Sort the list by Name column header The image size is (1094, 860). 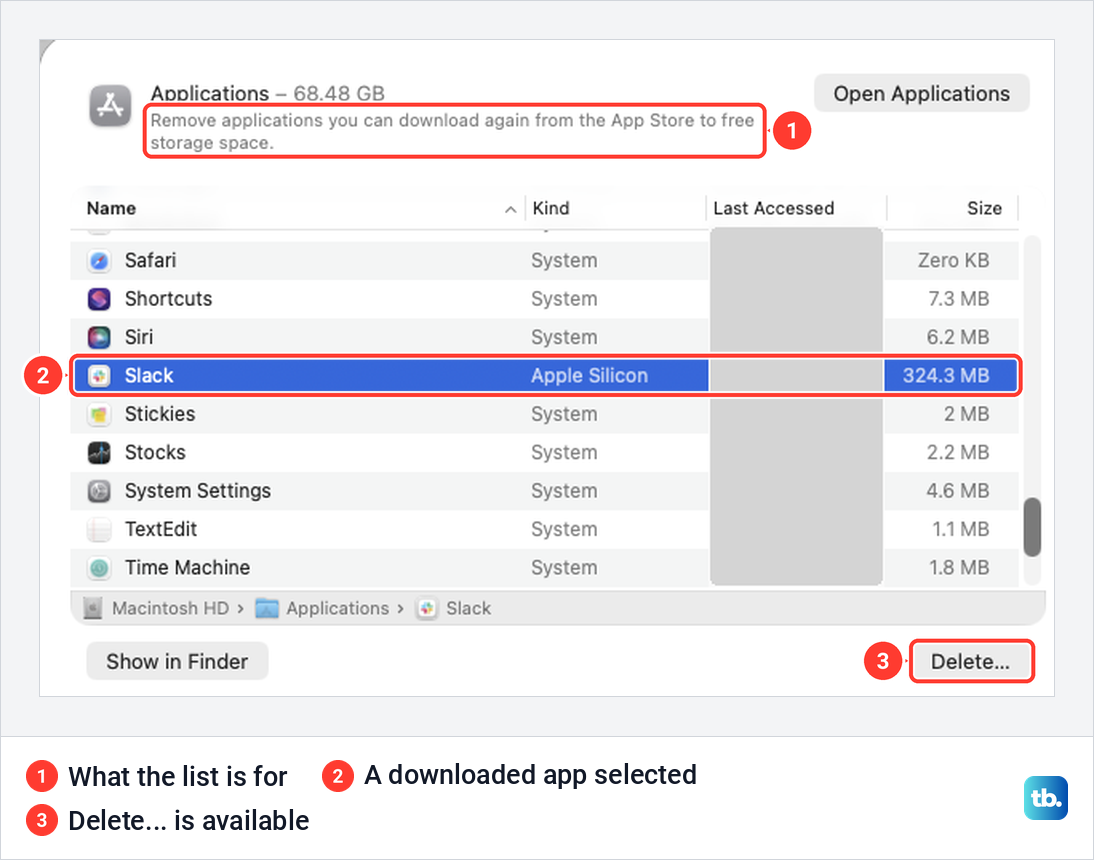tap(112, 209)
